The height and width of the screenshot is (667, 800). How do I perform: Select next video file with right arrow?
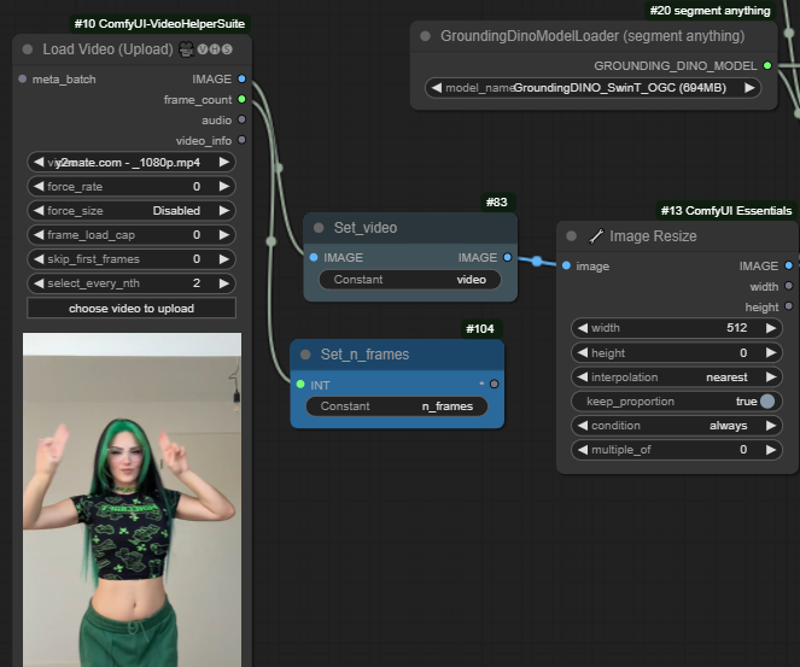click(224, 162)
